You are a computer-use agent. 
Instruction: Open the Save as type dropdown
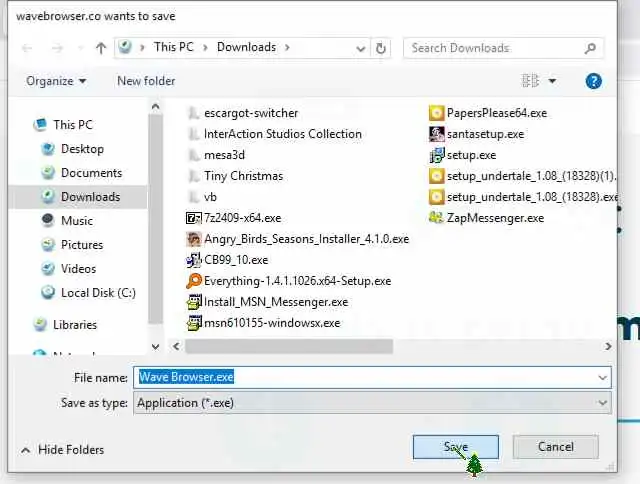pos(372,403)
